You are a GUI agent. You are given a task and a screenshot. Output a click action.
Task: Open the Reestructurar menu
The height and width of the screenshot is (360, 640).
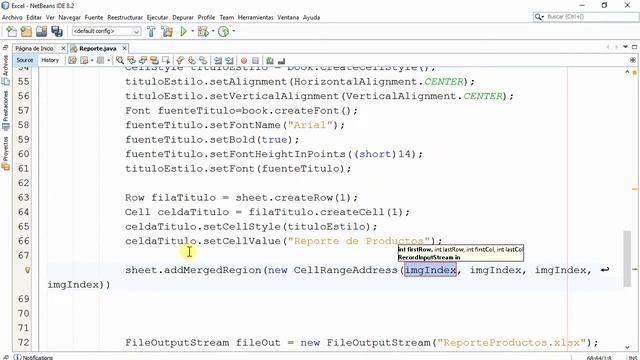125,17
